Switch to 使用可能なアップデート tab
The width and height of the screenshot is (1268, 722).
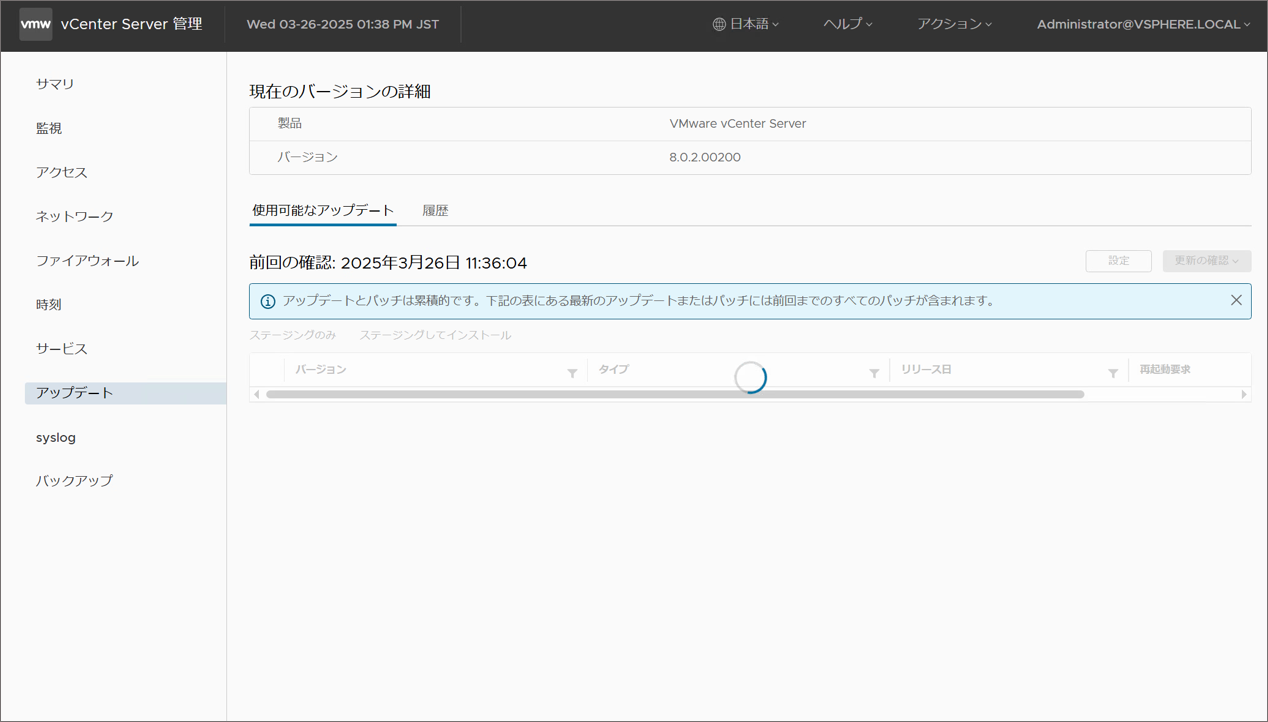tap(323, 210)
